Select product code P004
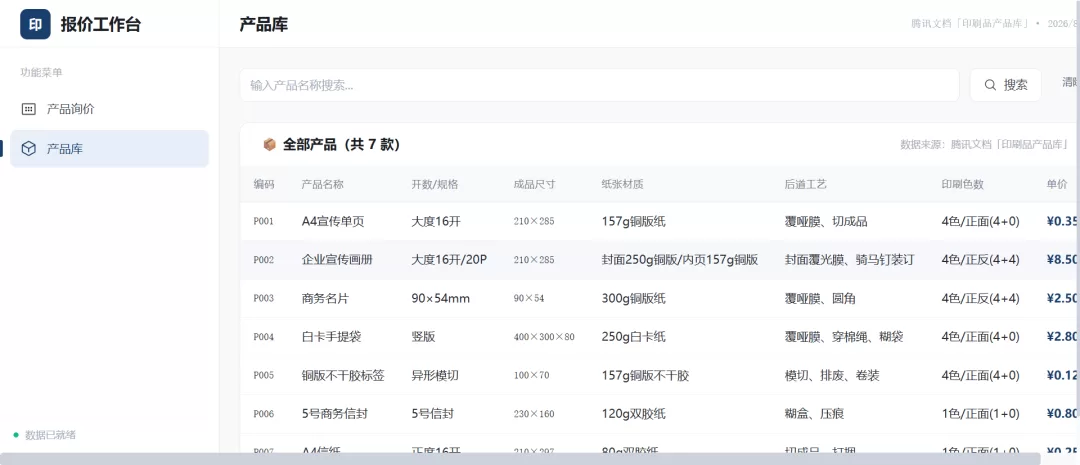This screenshot has height=465, width=1080. (264, 338)
